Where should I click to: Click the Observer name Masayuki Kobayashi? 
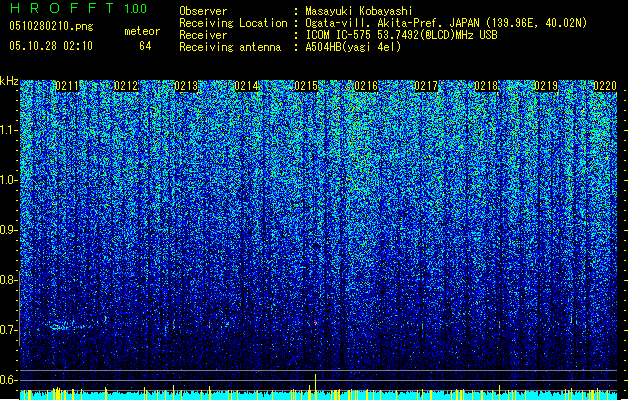click(359, 11)
